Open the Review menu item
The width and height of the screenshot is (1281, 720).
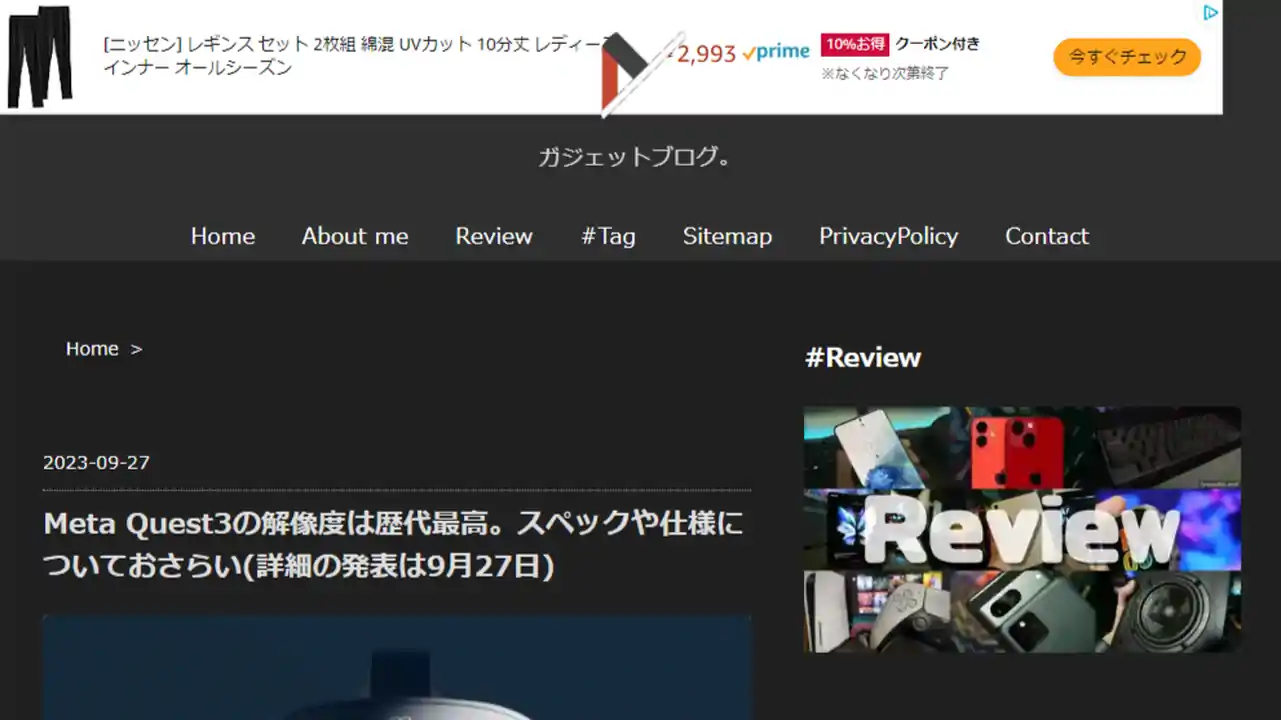click(494, 236)
